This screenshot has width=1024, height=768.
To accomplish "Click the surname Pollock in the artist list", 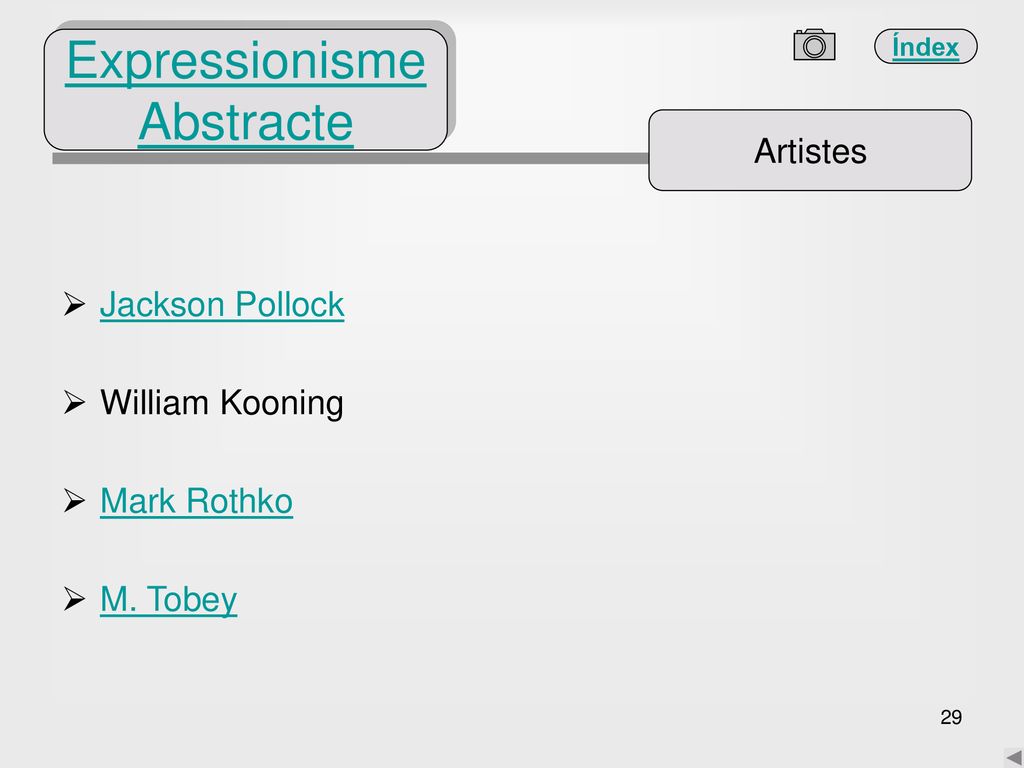I will 290,304.
